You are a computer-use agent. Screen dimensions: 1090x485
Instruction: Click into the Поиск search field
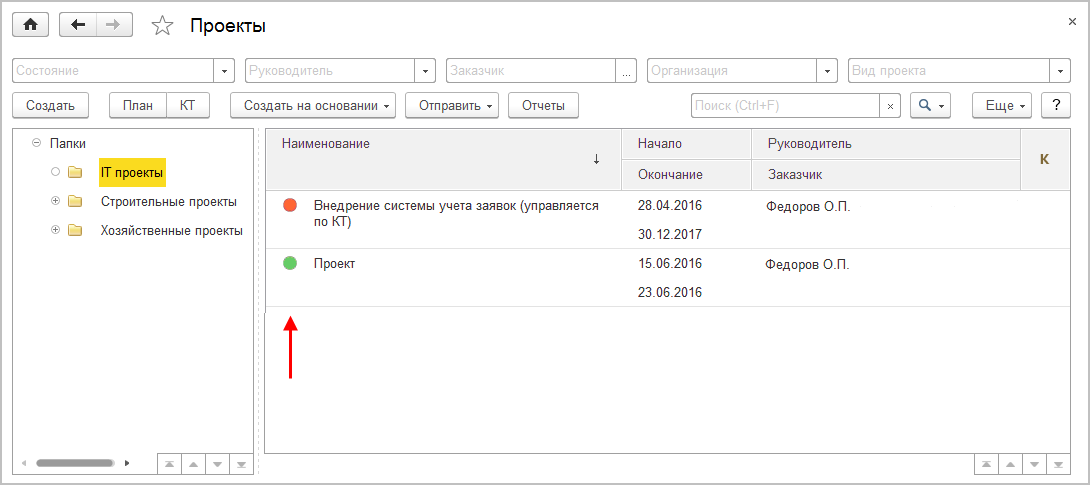(x=785, y=105)
